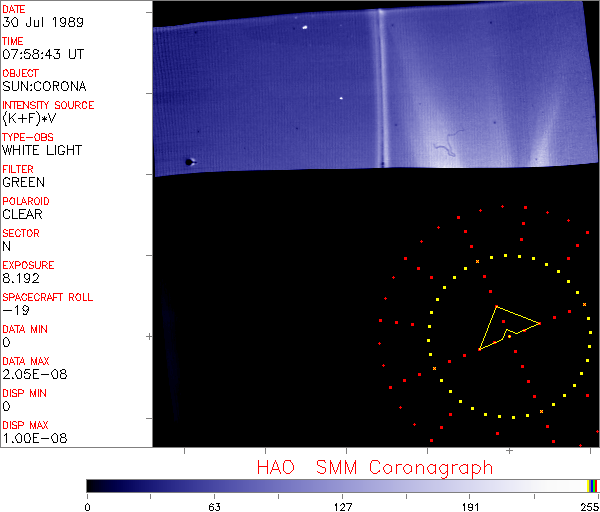
Task: Click the rainbow stripe at colorbar end
Action: [x=594, y=485]
